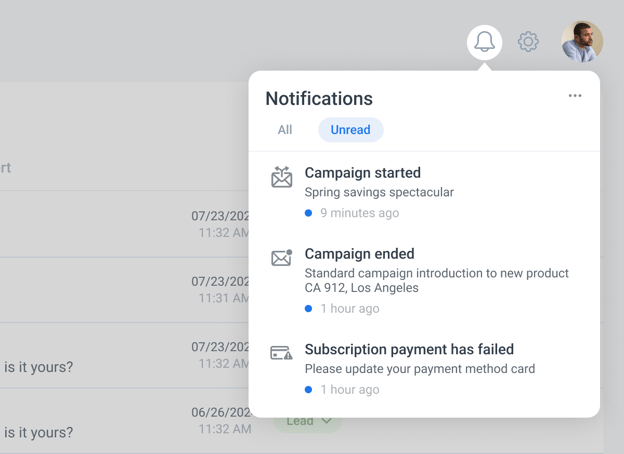624x454 pixels.
Task: Mark Campaign started notification as read via blue dot
Action: click(308, 213)
